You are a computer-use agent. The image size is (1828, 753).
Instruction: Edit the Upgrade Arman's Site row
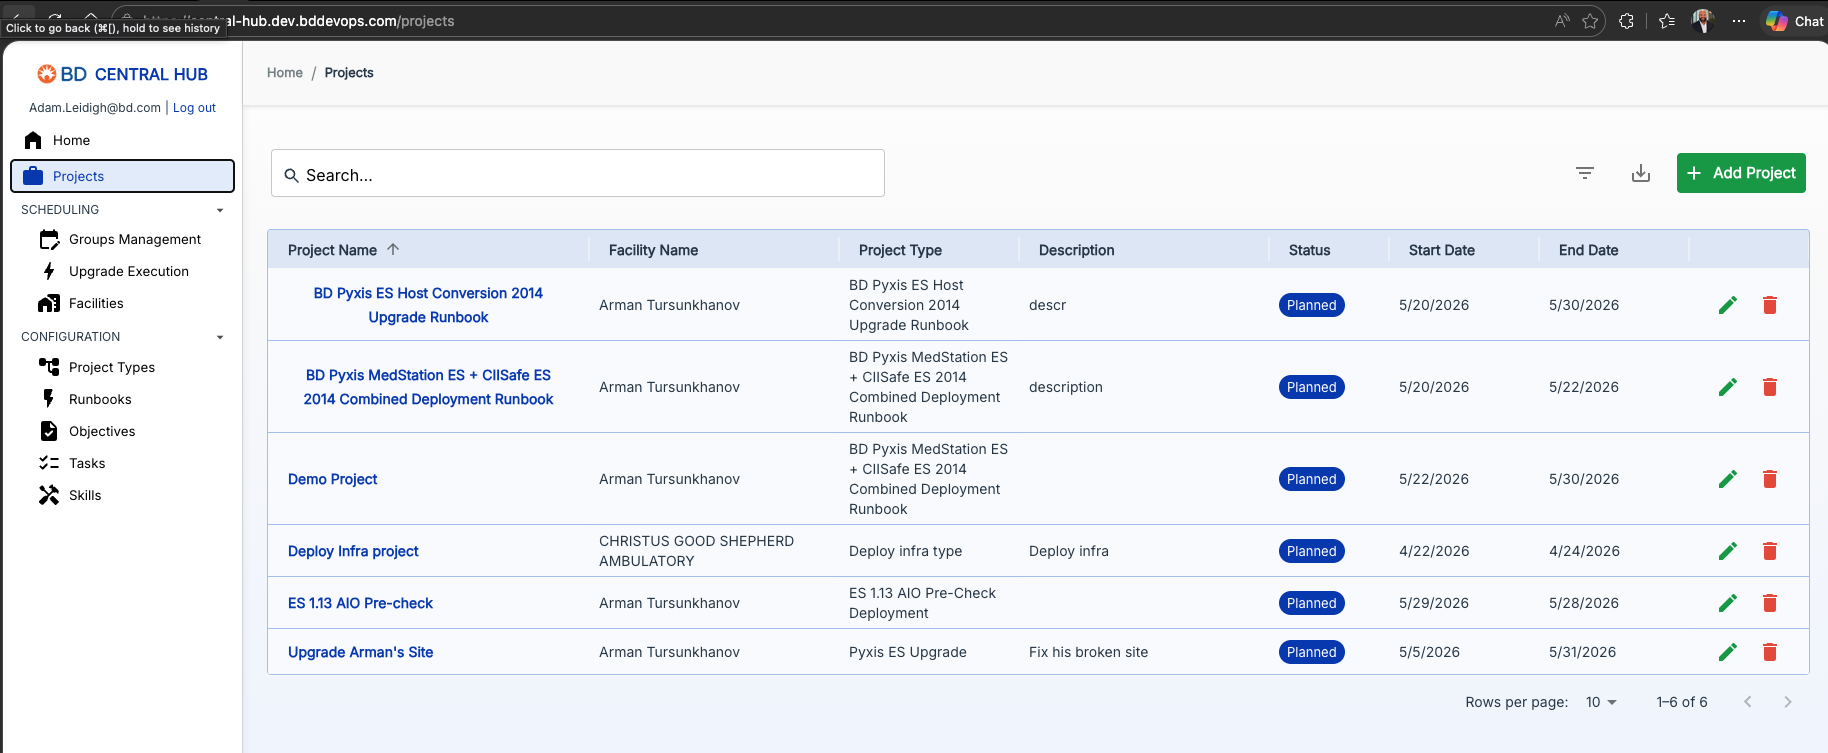(x=1728, y=652)
